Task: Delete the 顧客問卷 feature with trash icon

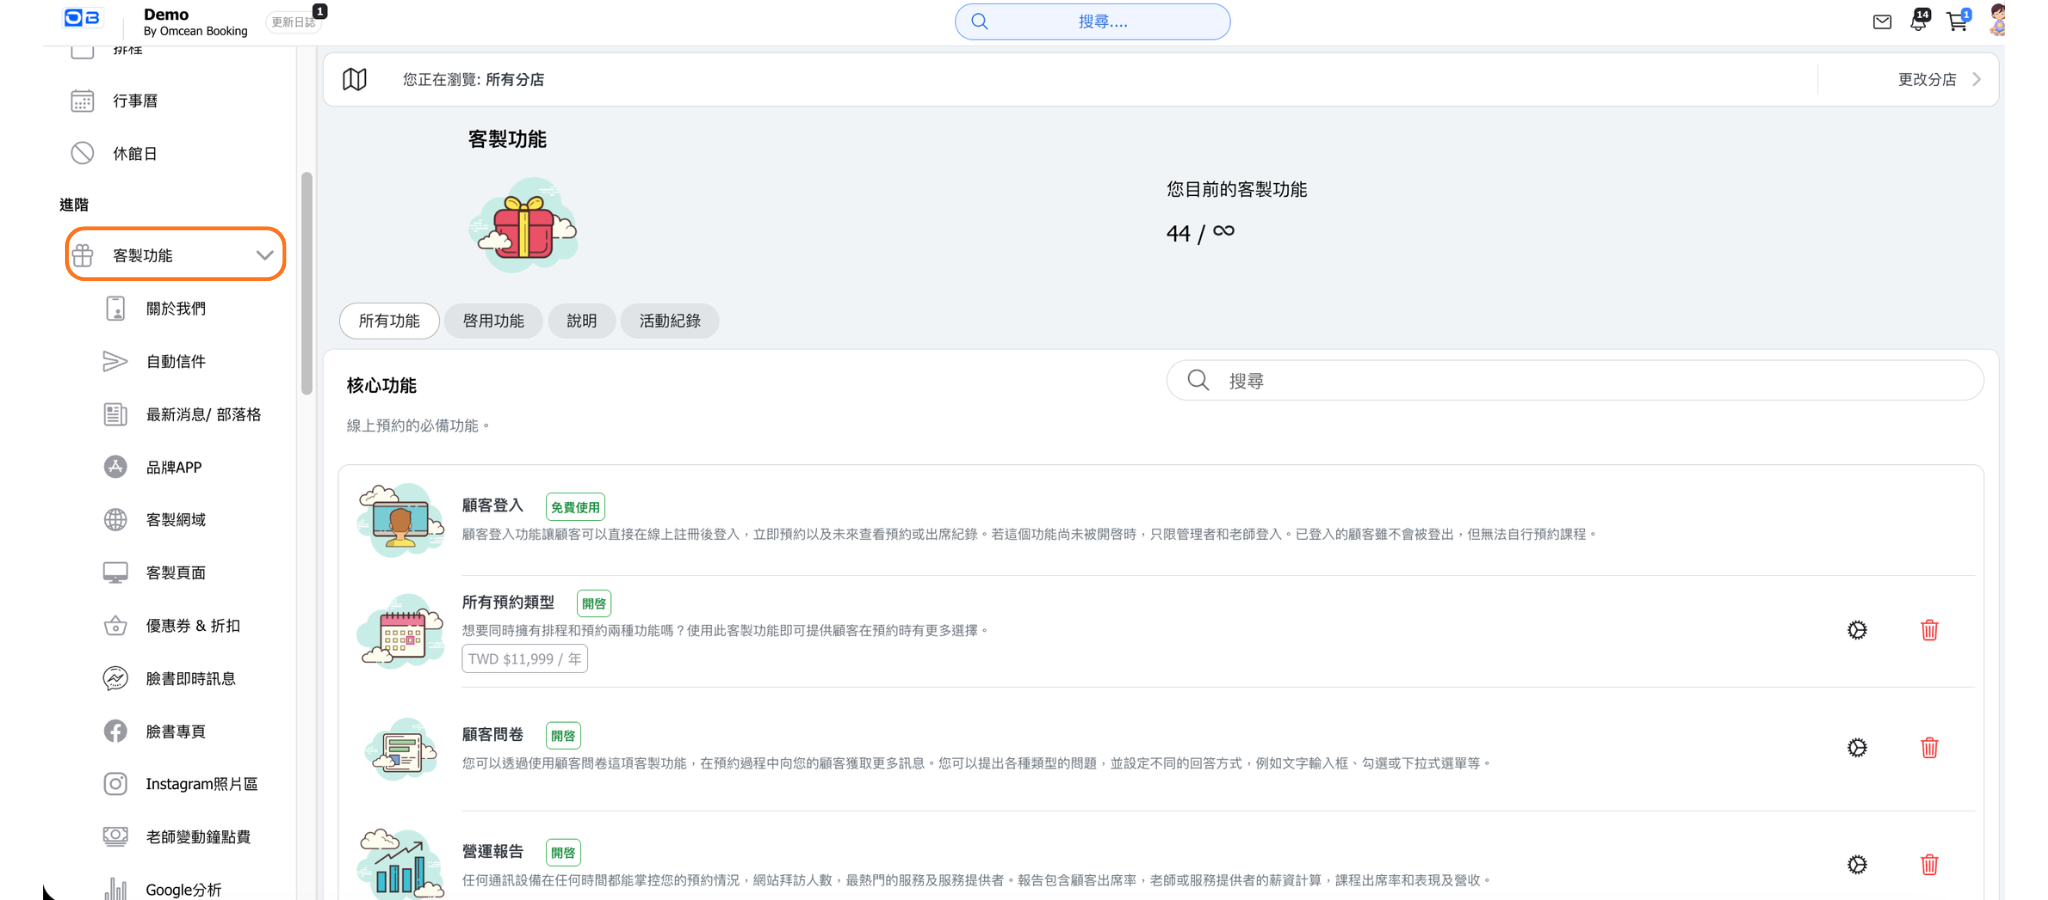Action: 1929,748
